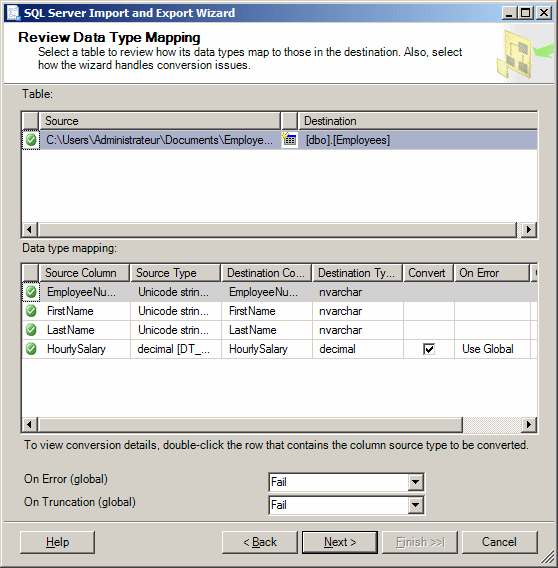The width and height of the screenshot is (558, 568).
Task: Click the green status icon for the EmployeeNumber row
Action: click(x=31, y=292)
